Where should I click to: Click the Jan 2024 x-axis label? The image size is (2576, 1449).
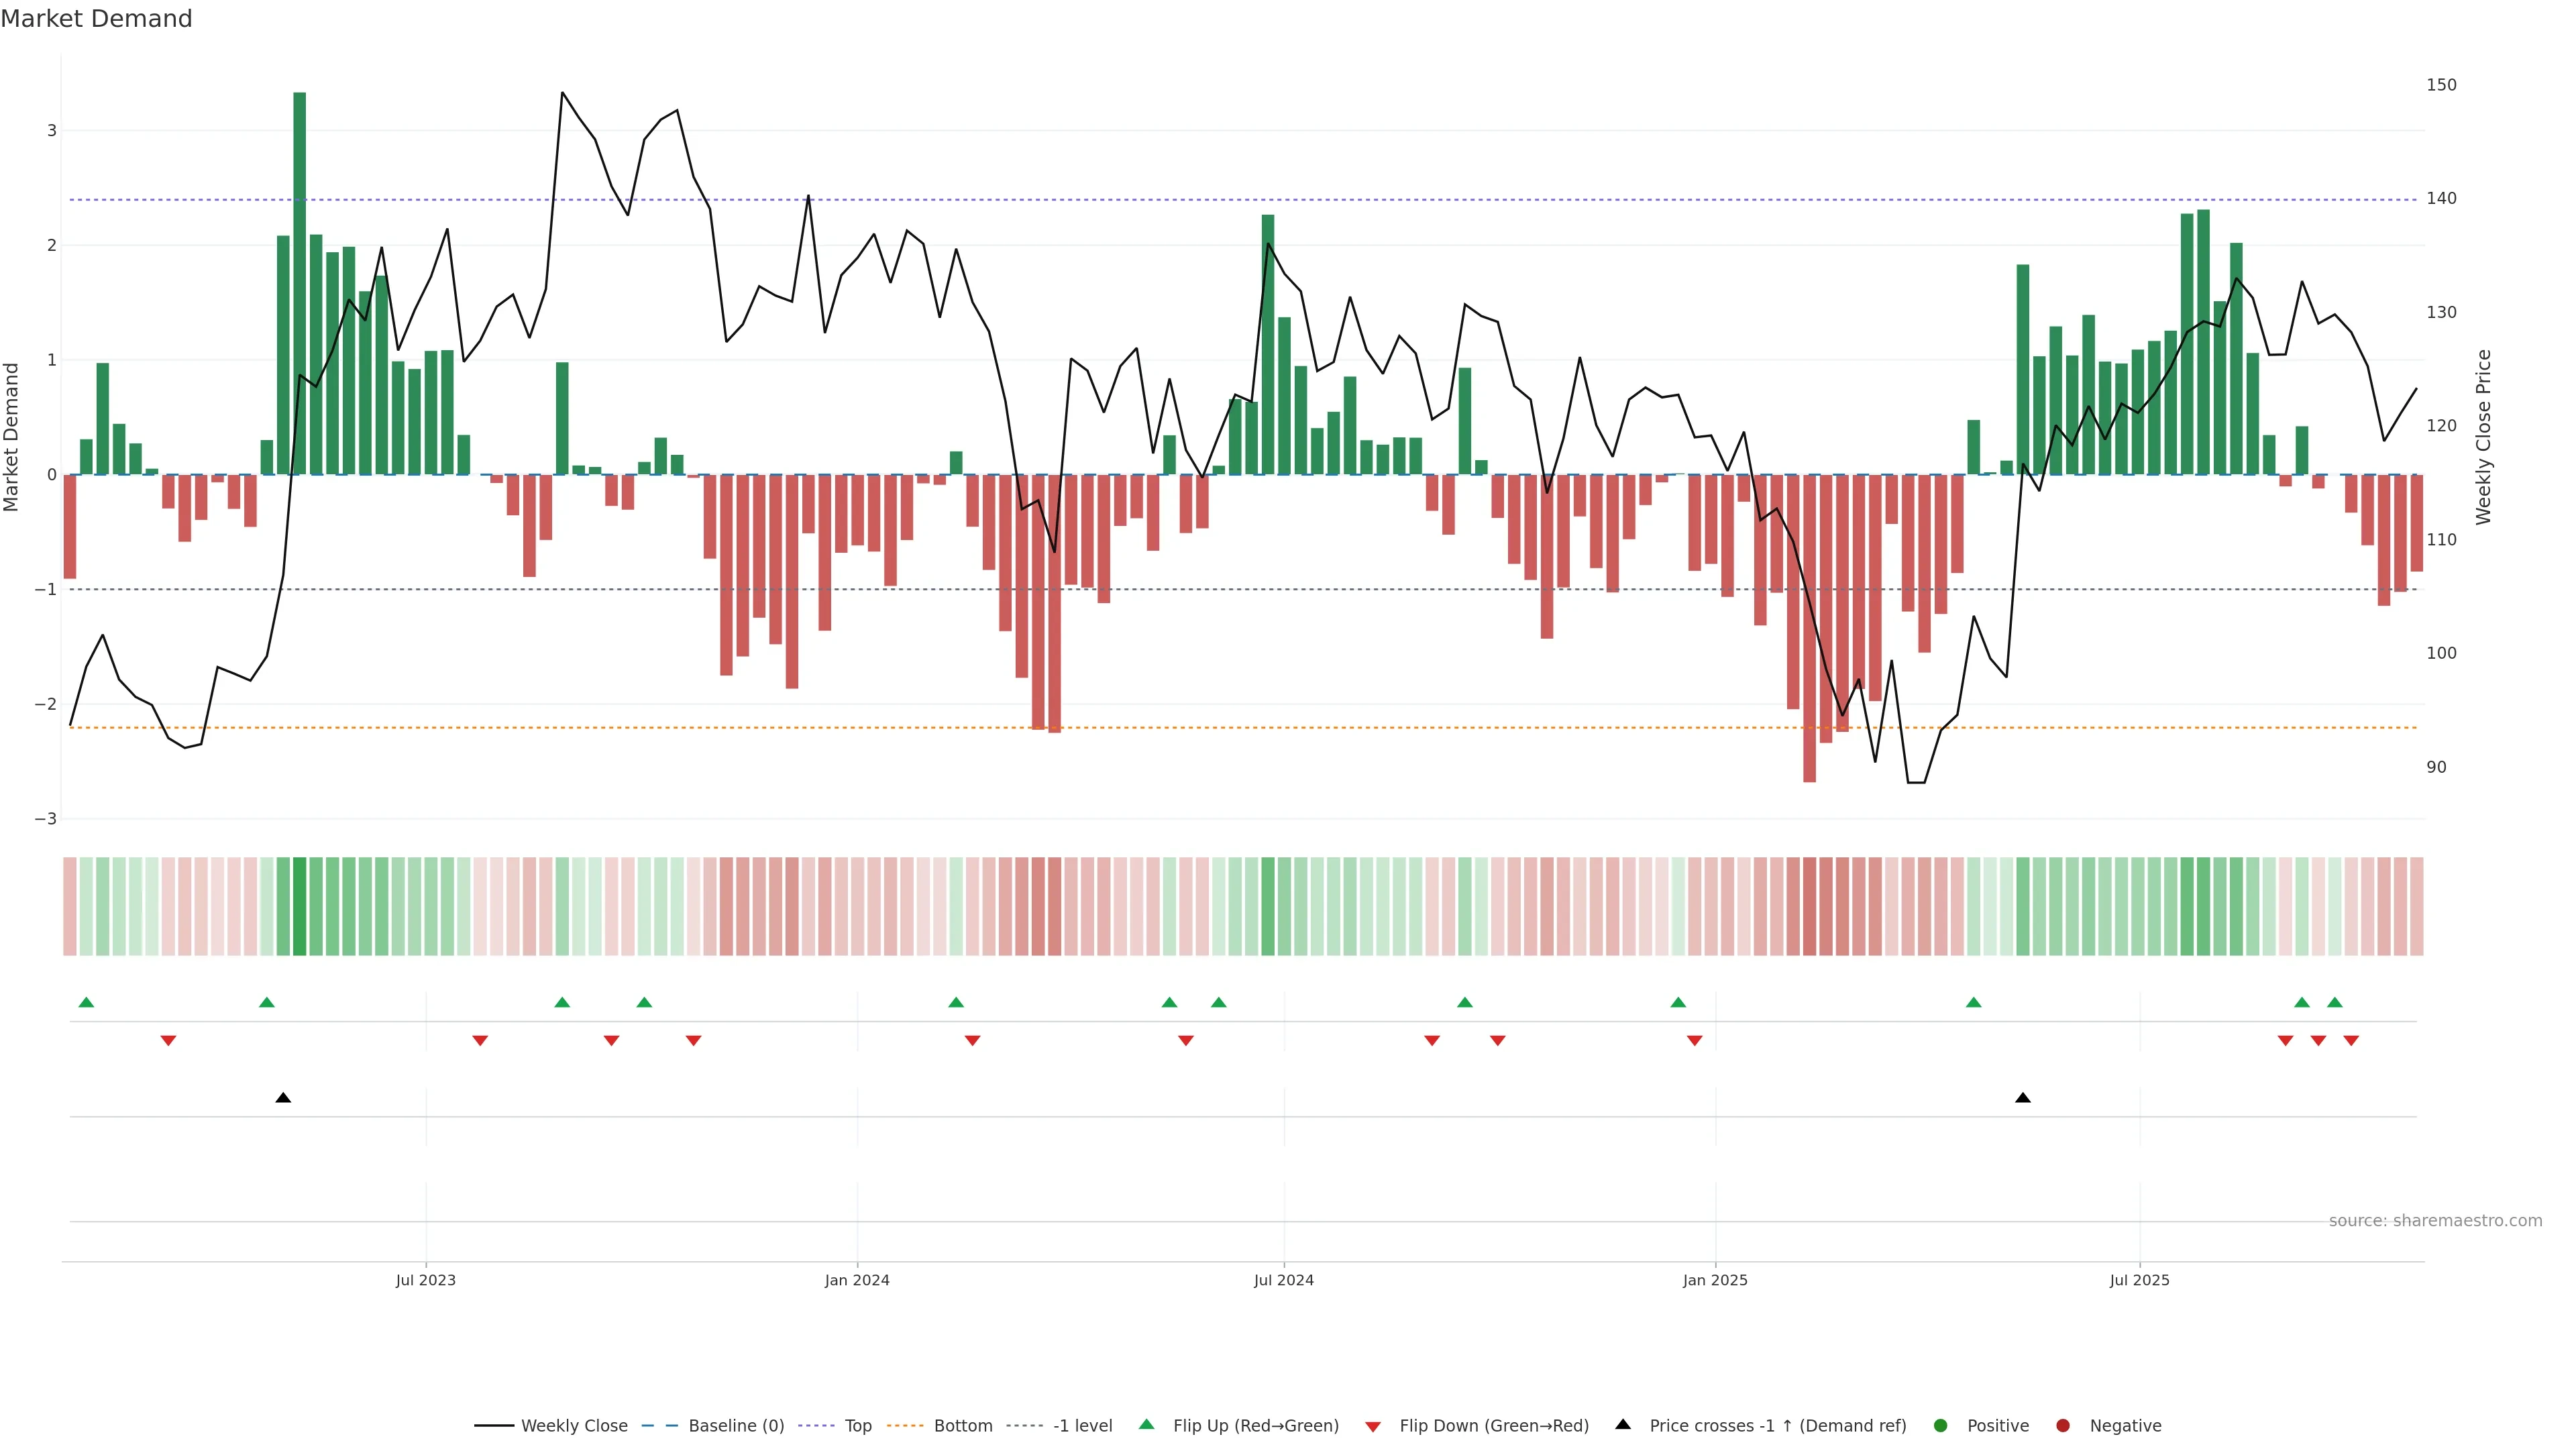(x=857, y=1280)
